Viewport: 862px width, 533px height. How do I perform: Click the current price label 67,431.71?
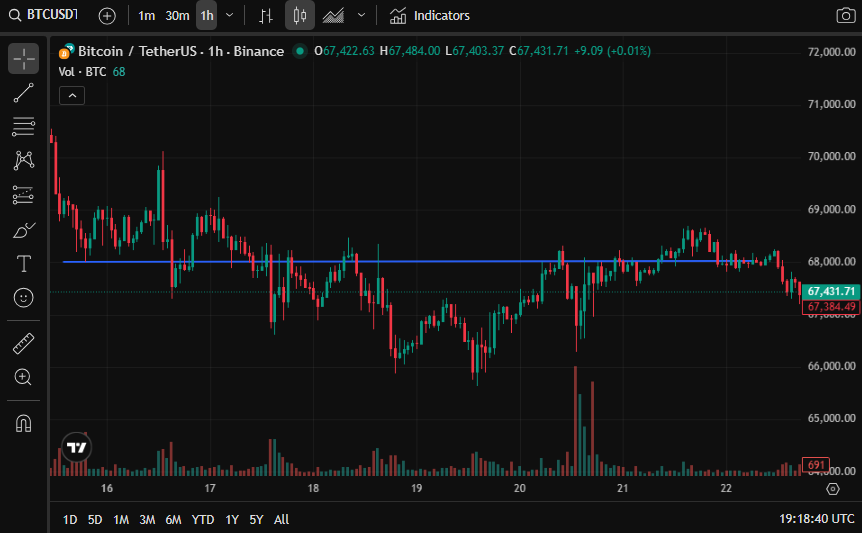pyautogui.click(x=831, y=291)
